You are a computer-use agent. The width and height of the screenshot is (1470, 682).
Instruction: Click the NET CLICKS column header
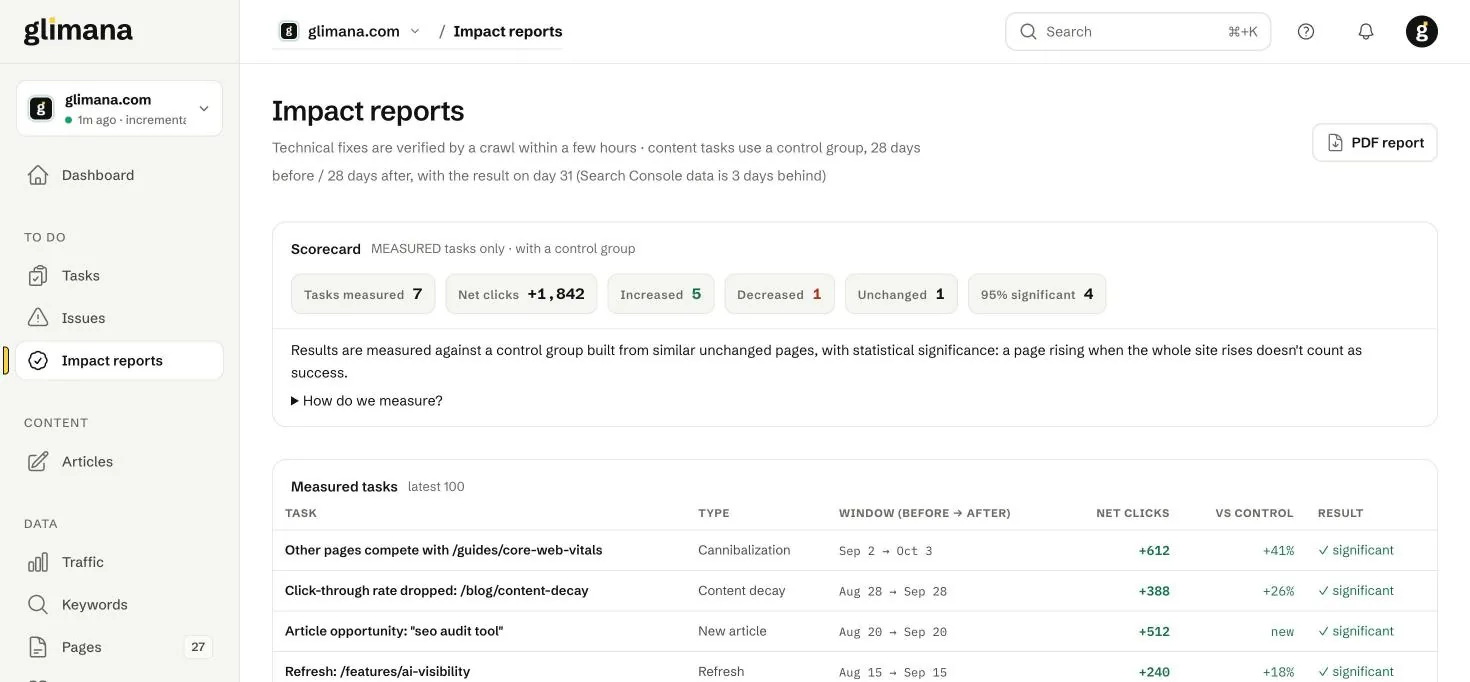[1133, 513]
